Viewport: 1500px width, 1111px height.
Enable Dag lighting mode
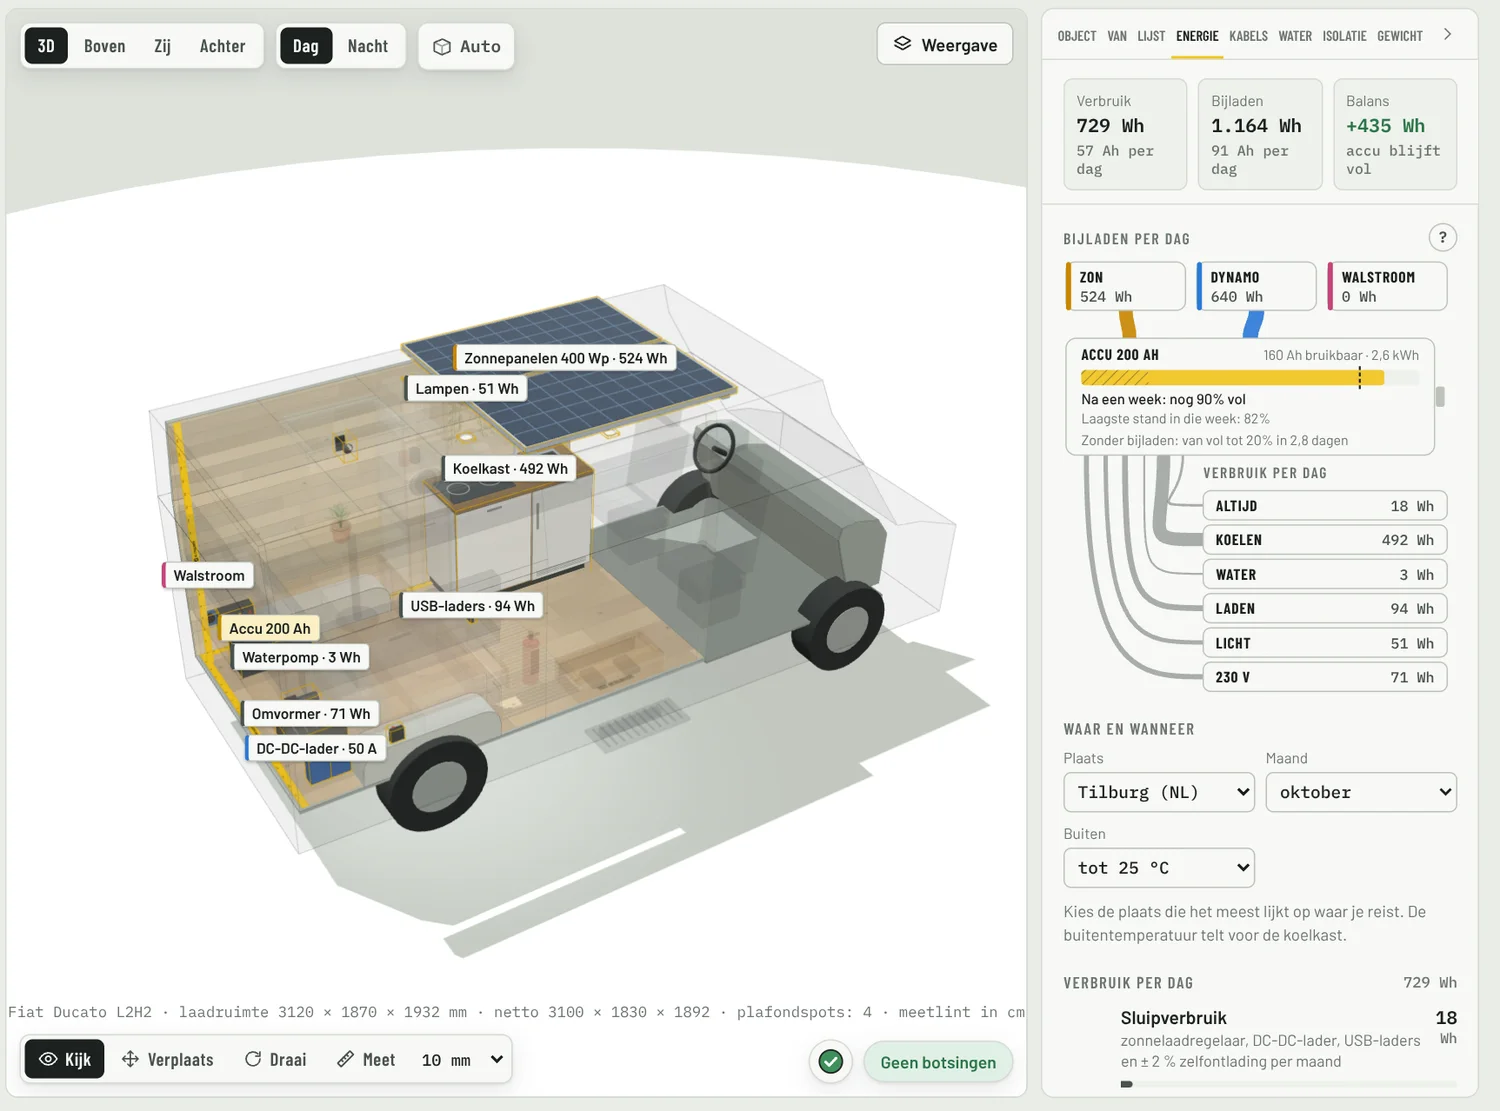pyautogui.click(x=306, y=46)
